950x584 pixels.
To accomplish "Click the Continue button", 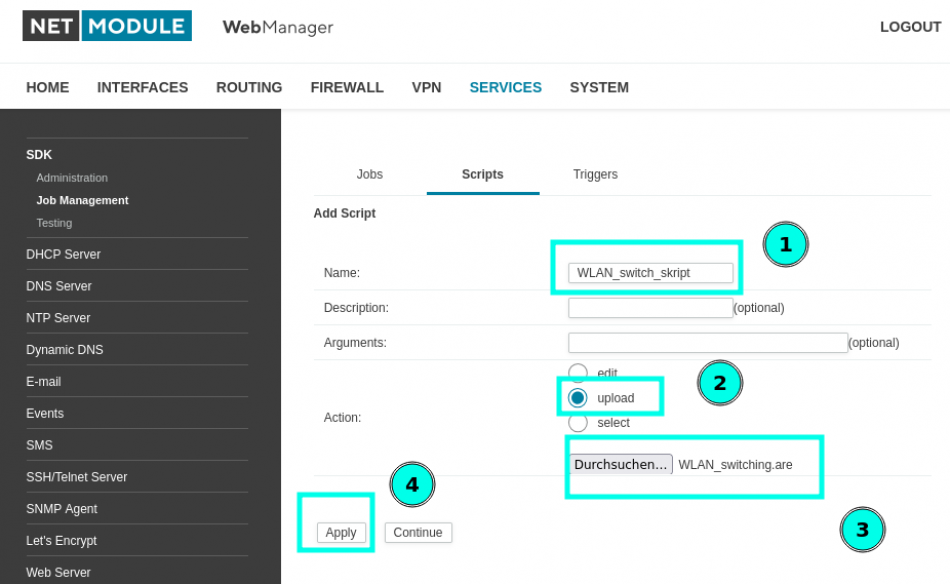I will tap(418, 533).
